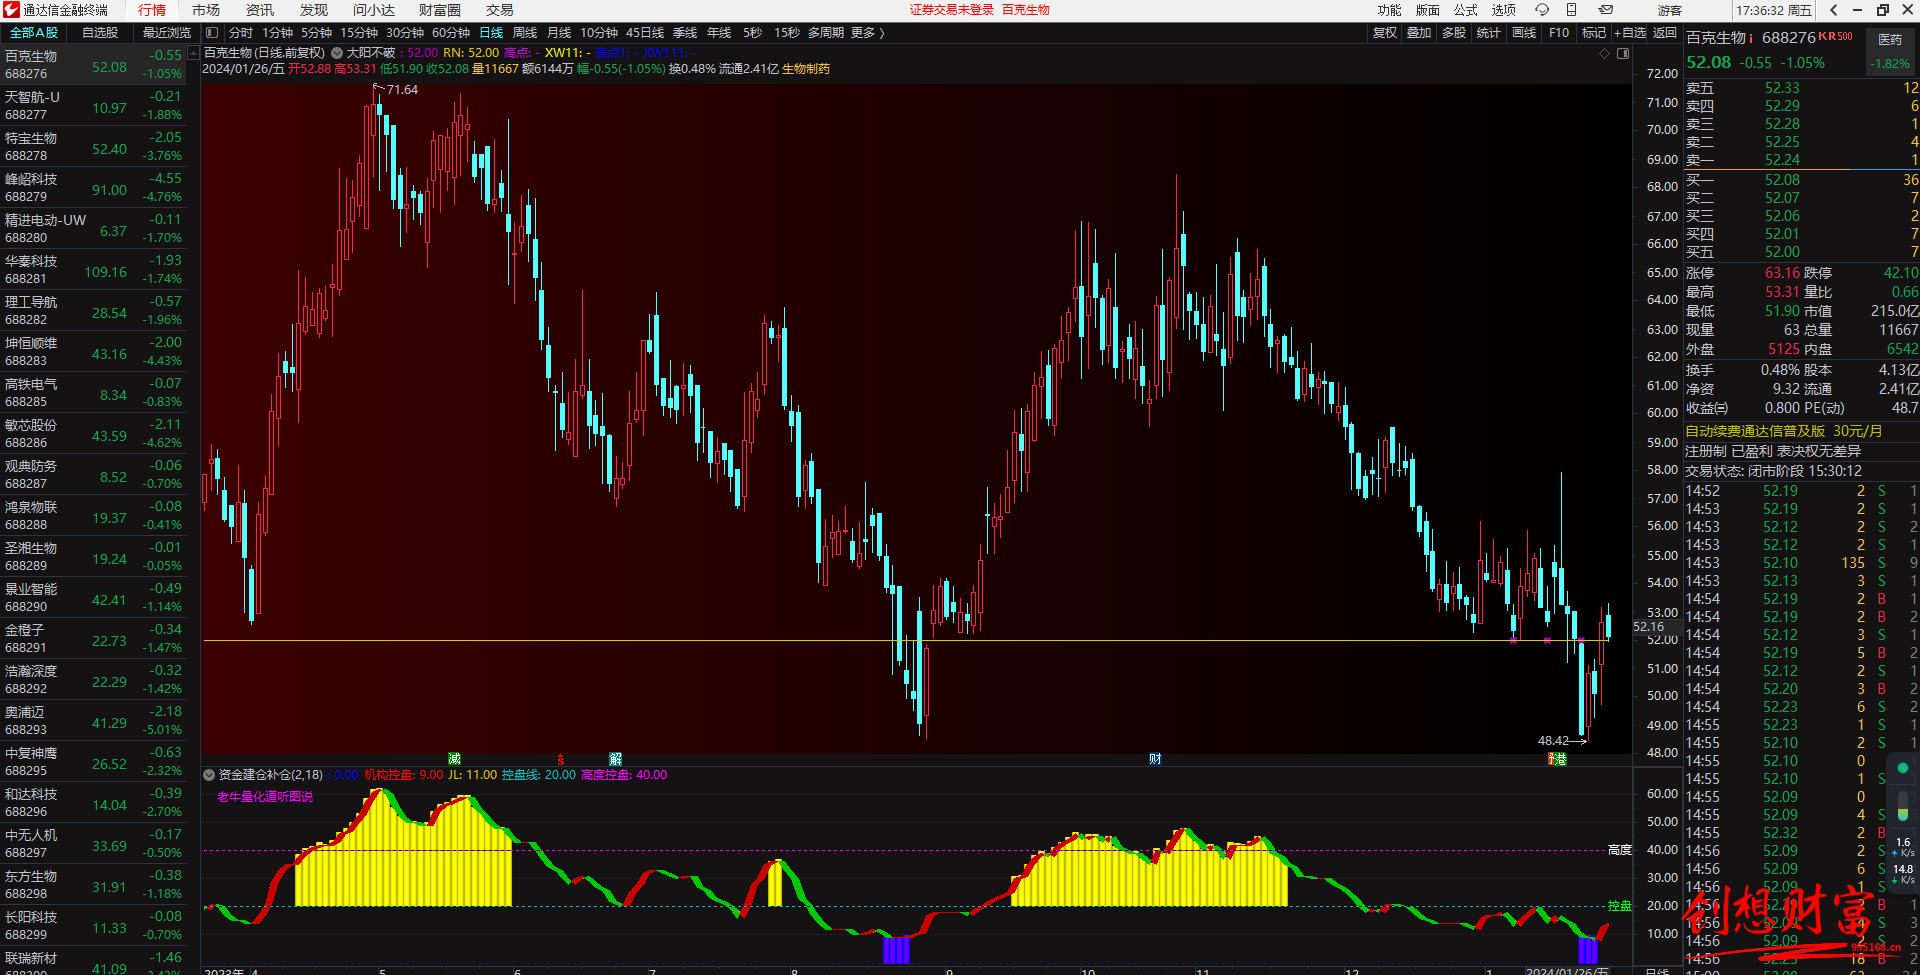Expand the 更多 period options
1920x975 pixels.
point(867,33)
